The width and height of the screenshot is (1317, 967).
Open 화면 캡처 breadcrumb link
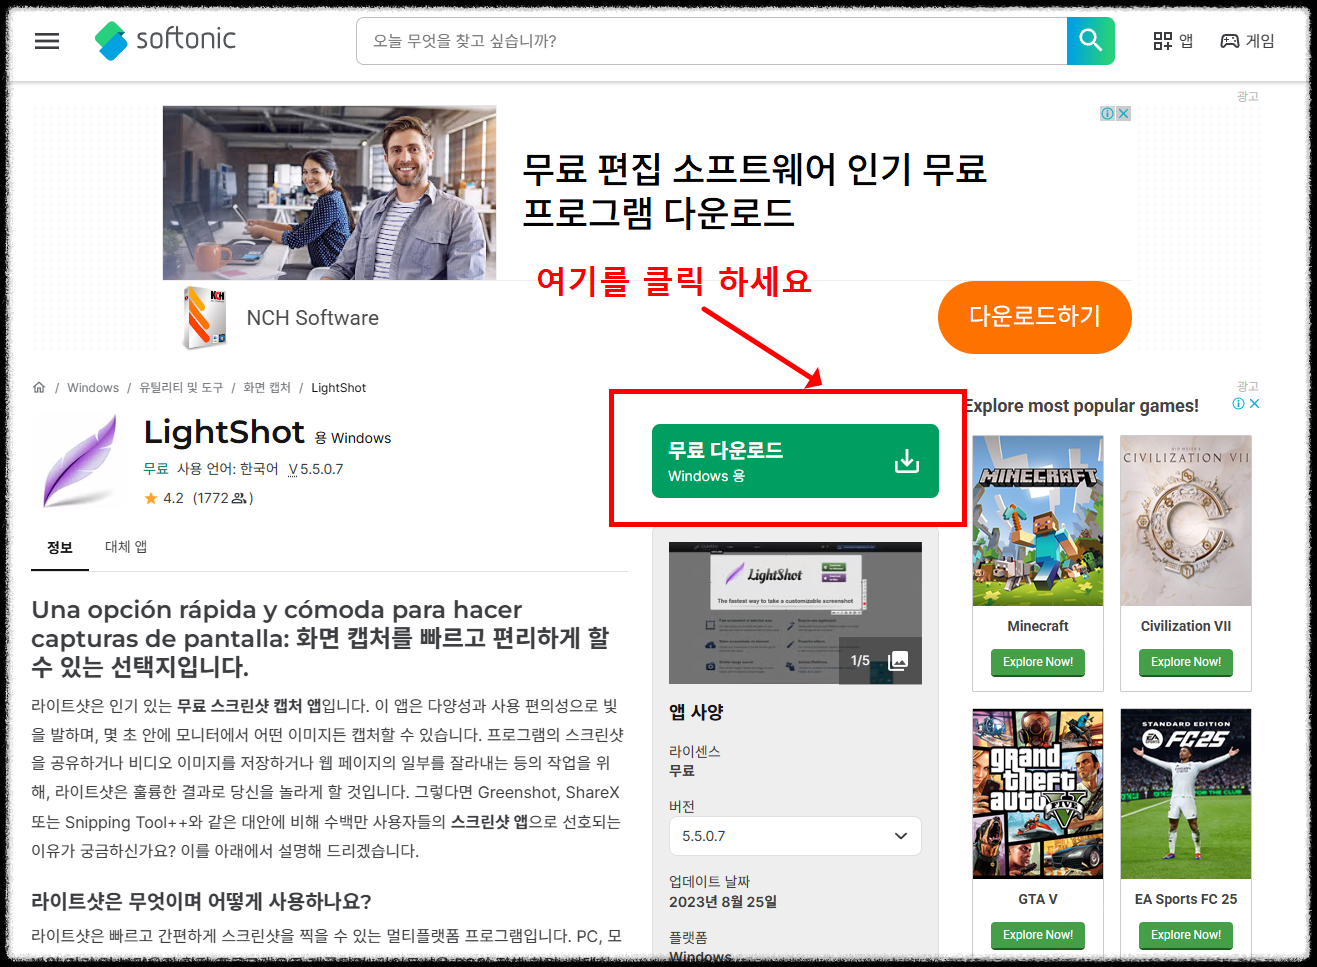[267, 388]
